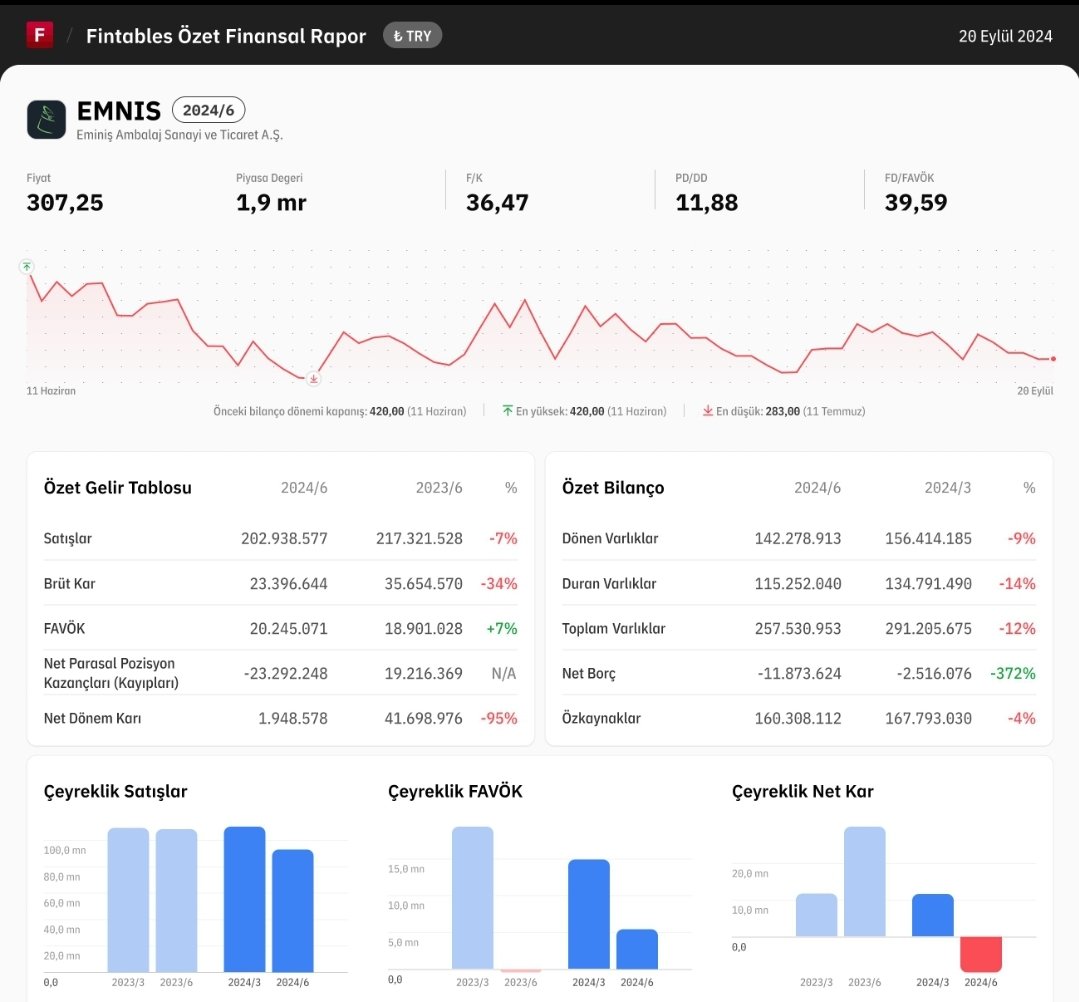Click the 2023/3 bar in Çeyreklik FAVÖK

point(472,897)
